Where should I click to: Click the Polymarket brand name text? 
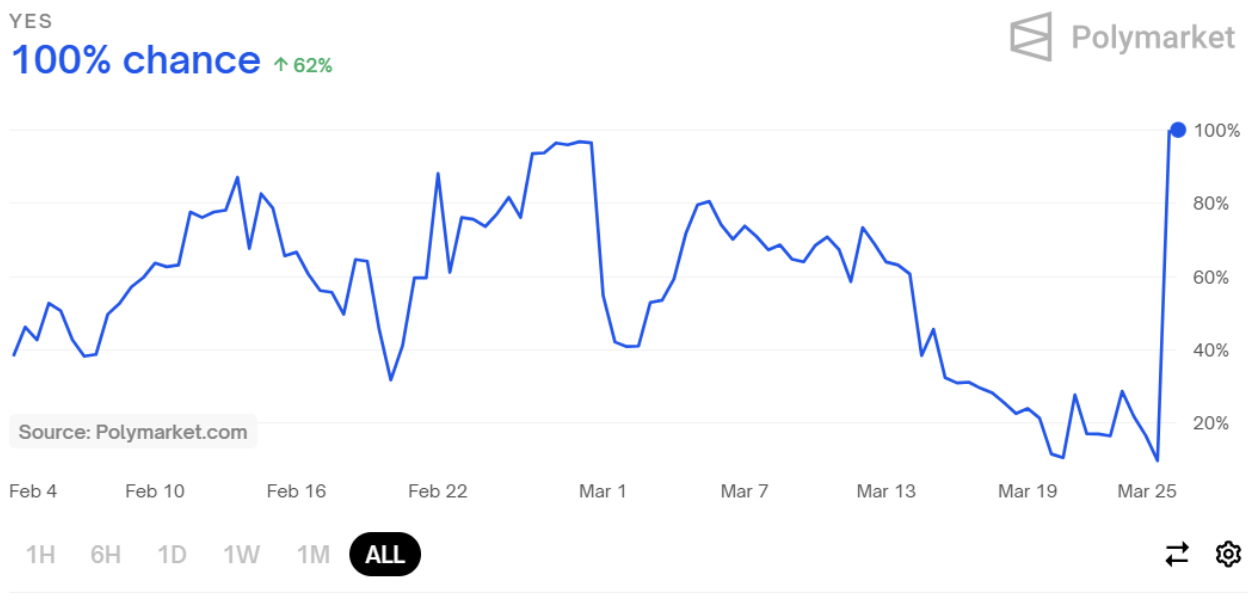[x=1153, y=38]
